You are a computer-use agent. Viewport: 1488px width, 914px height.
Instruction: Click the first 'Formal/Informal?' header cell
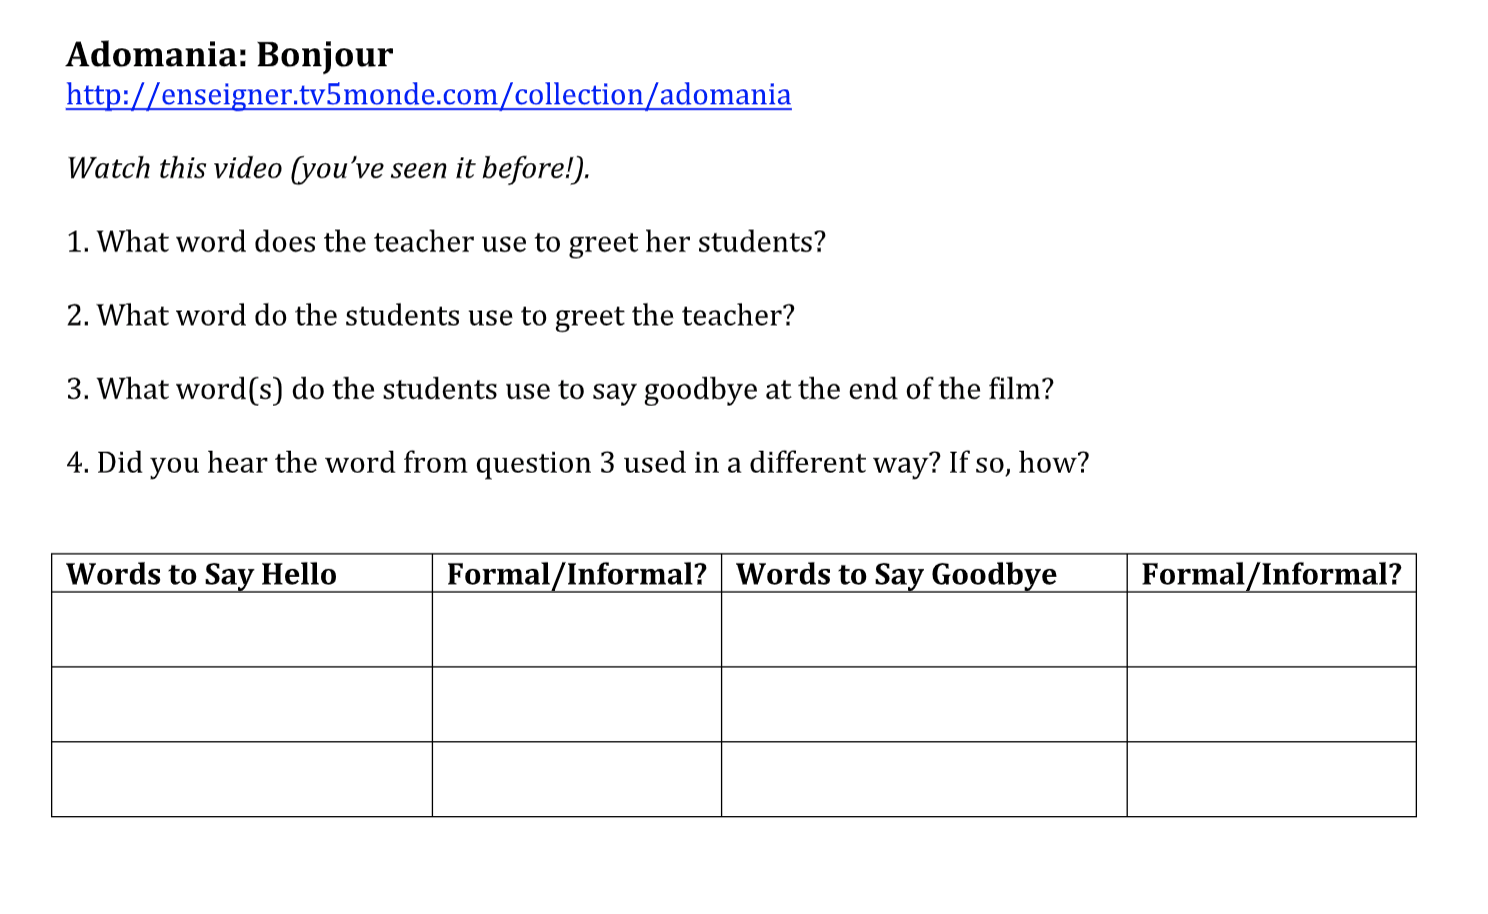click(x=577, y=574)
